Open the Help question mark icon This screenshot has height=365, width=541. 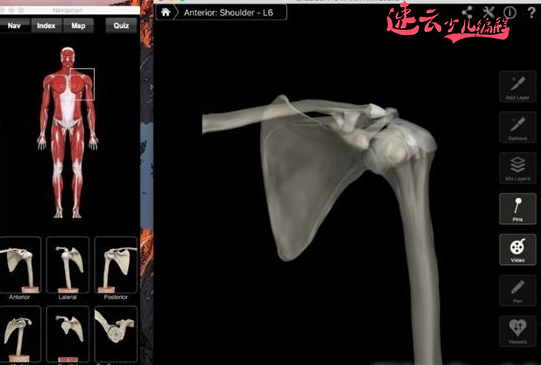click(x=532, y=13)
